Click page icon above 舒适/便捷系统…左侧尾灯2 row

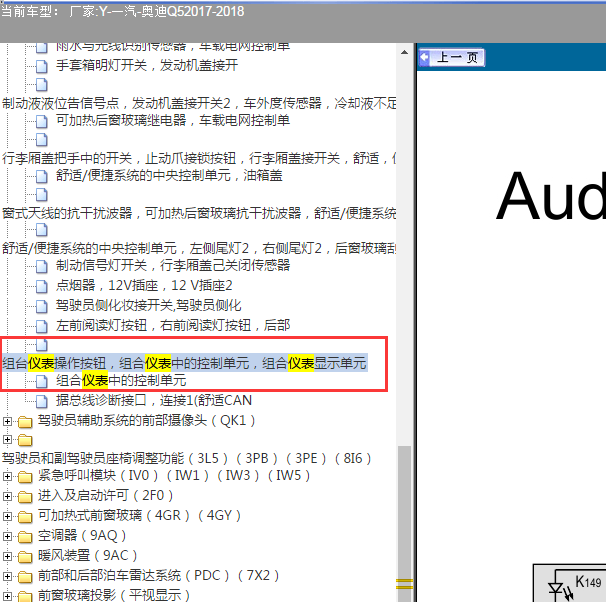(x=42, y=230)
